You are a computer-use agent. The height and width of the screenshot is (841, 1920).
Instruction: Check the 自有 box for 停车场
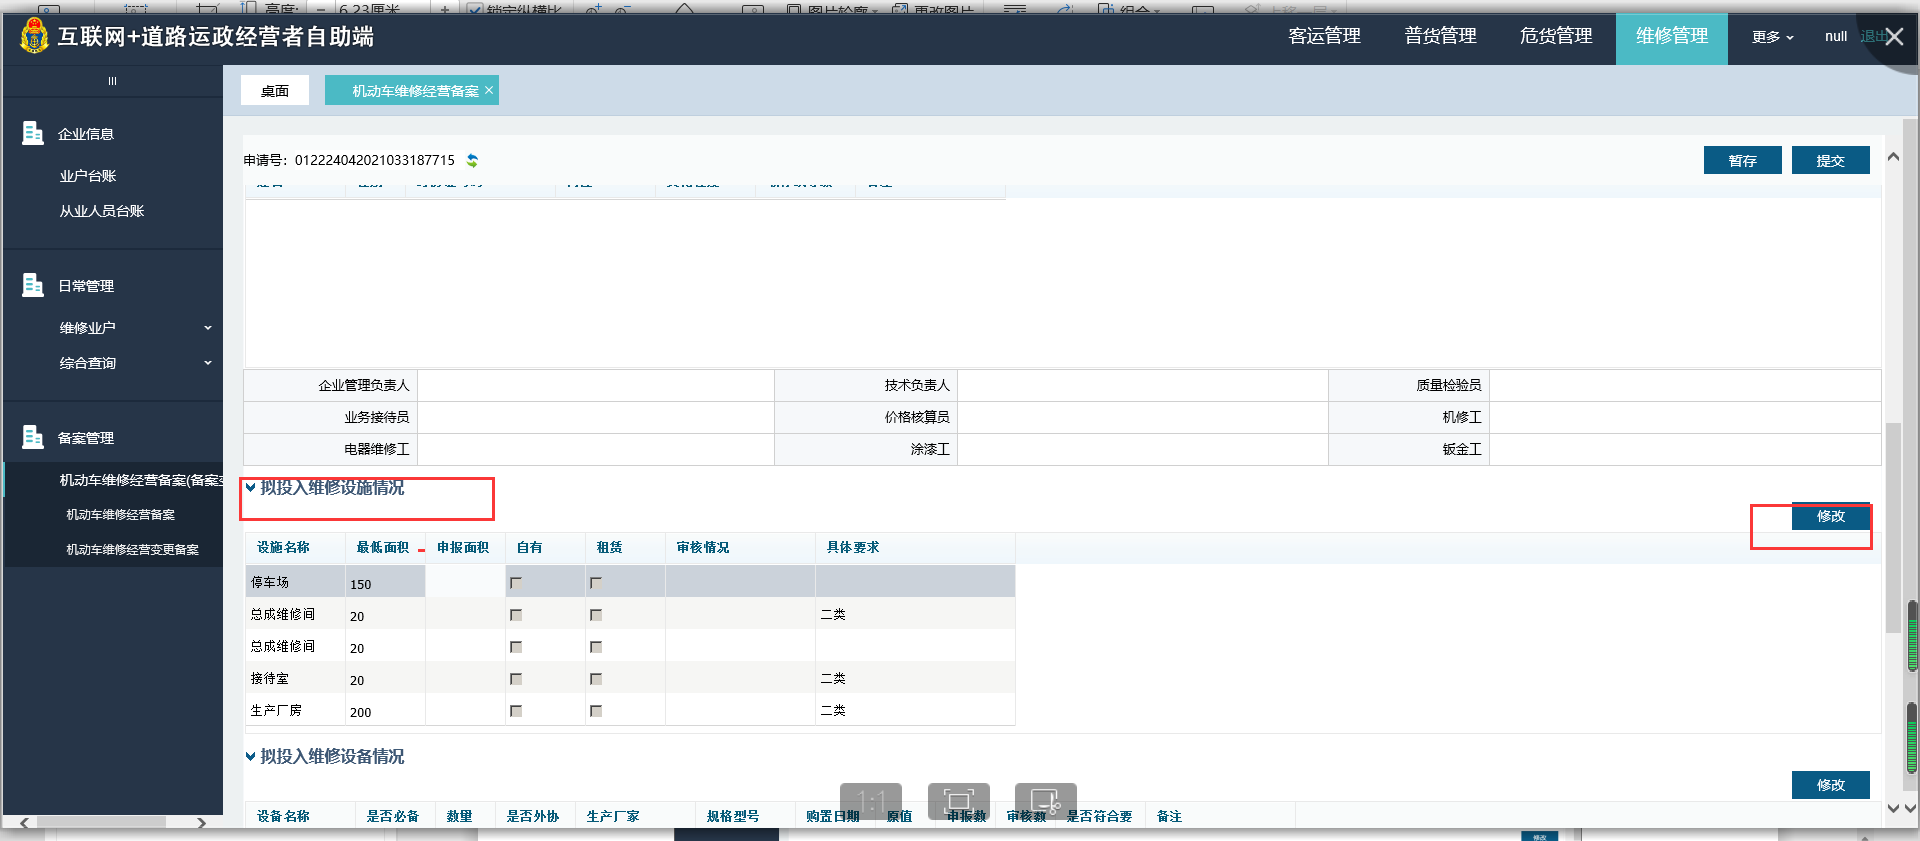(x=516, y=583)
